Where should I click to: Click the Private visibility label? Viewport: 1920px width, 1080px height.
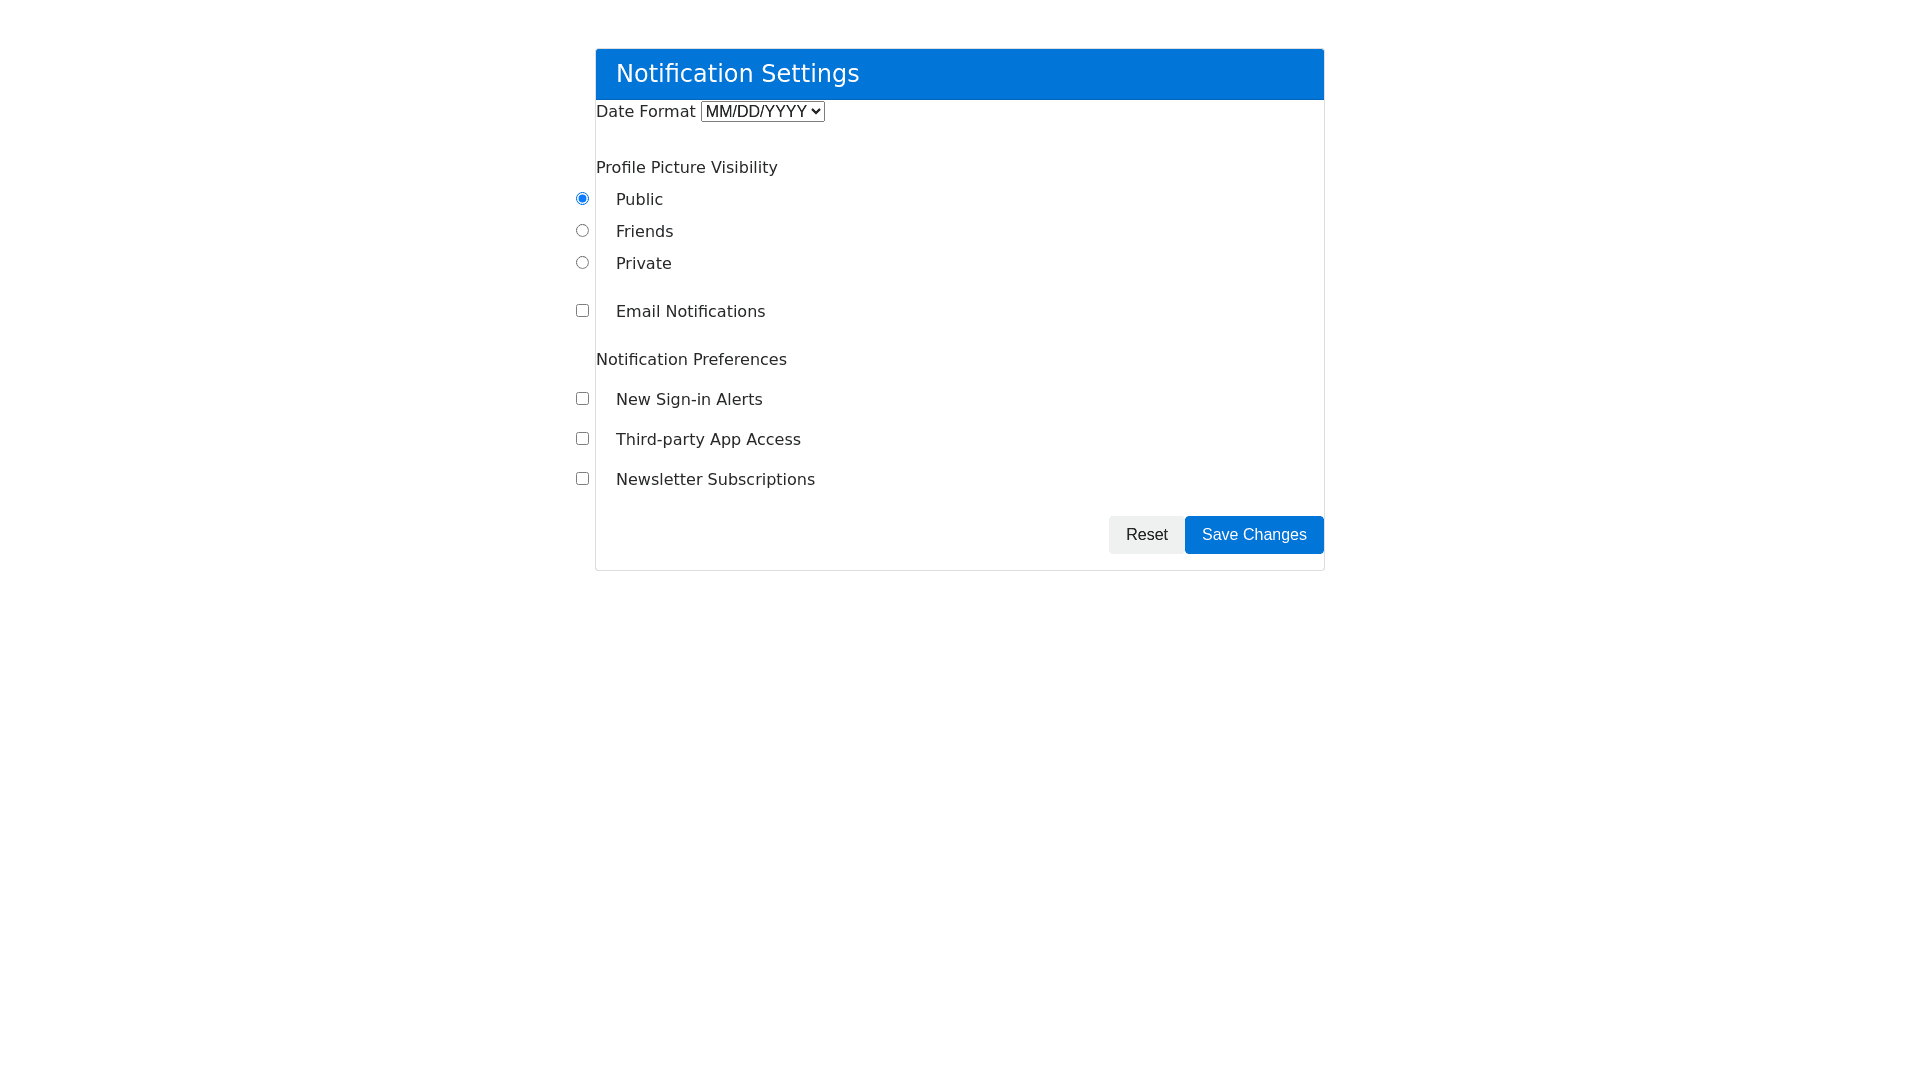click(x=643, y=264)
